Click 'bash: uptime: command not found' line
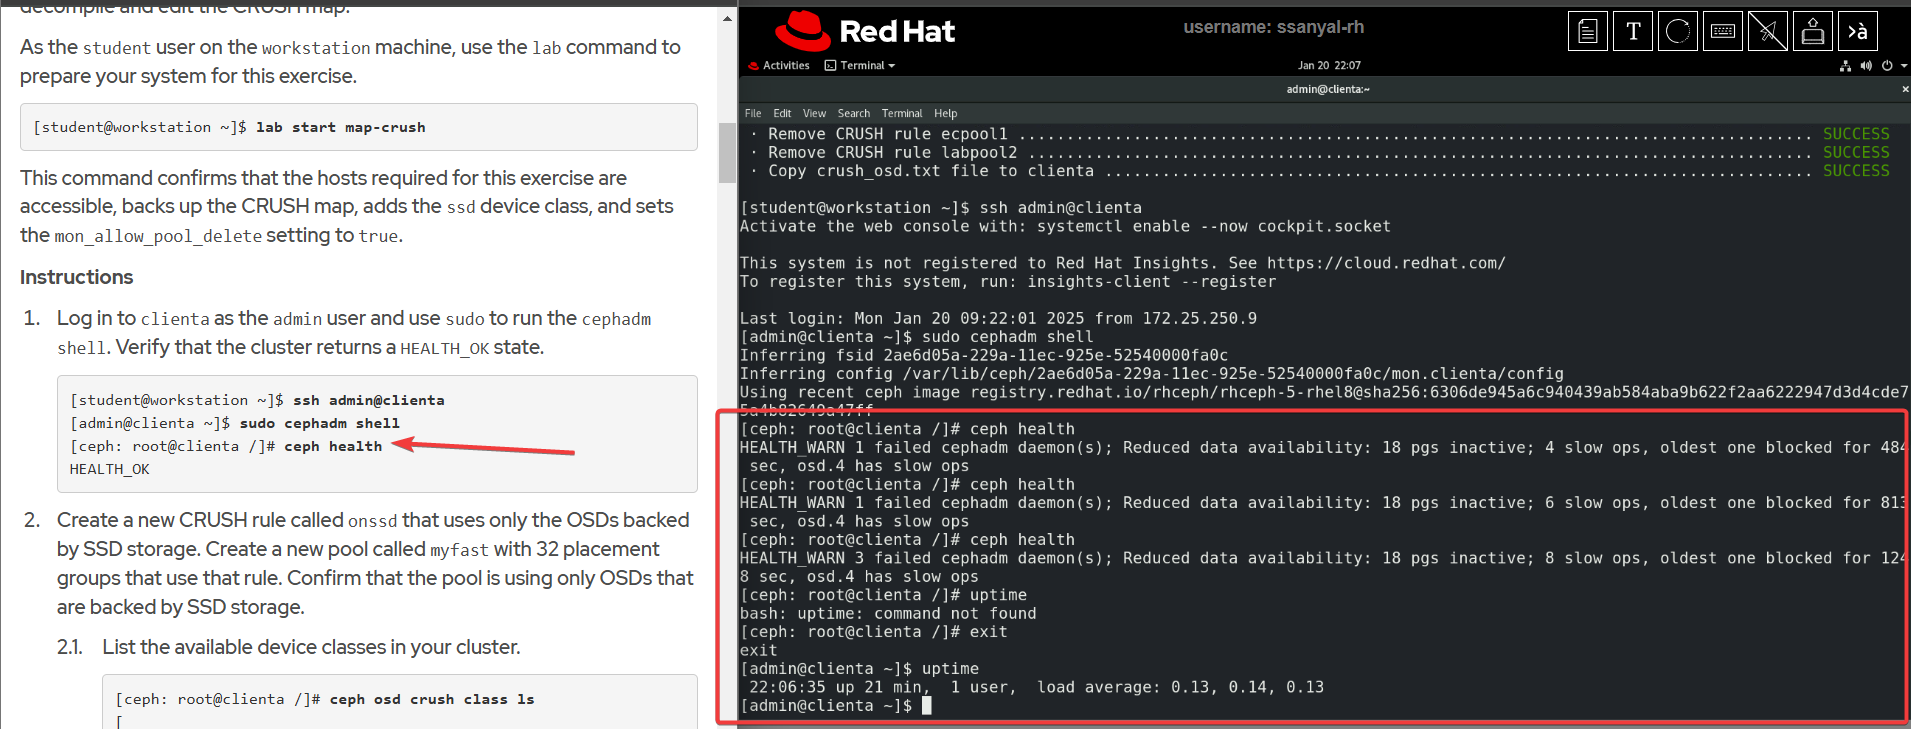This screenshot has width=1911, height=729. click(888, 613)
